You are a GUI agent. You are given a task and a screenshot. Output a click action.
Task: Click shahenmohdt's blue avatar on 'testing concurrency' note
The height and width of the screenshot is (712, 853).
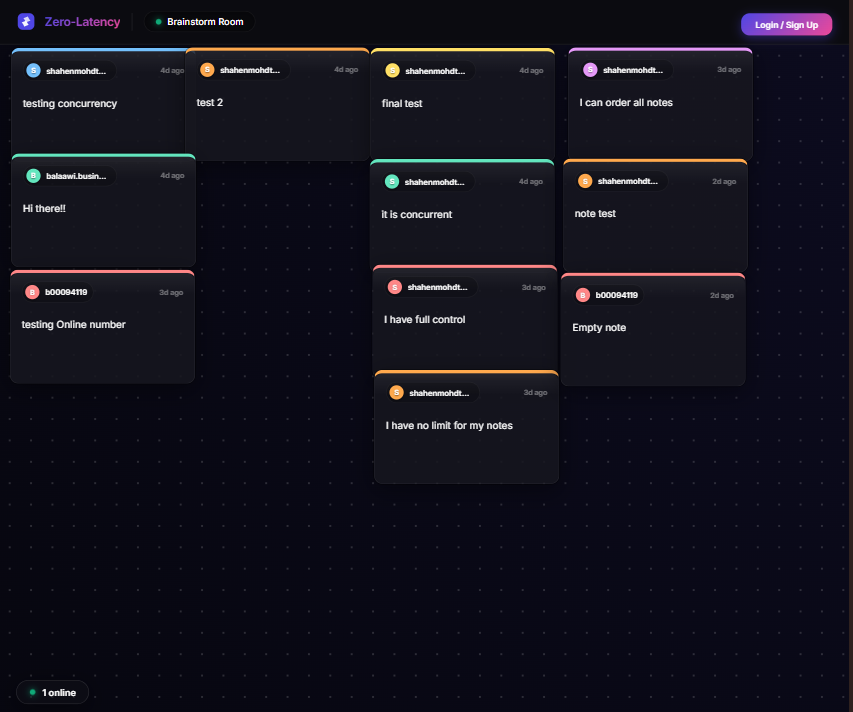point(32,70)
